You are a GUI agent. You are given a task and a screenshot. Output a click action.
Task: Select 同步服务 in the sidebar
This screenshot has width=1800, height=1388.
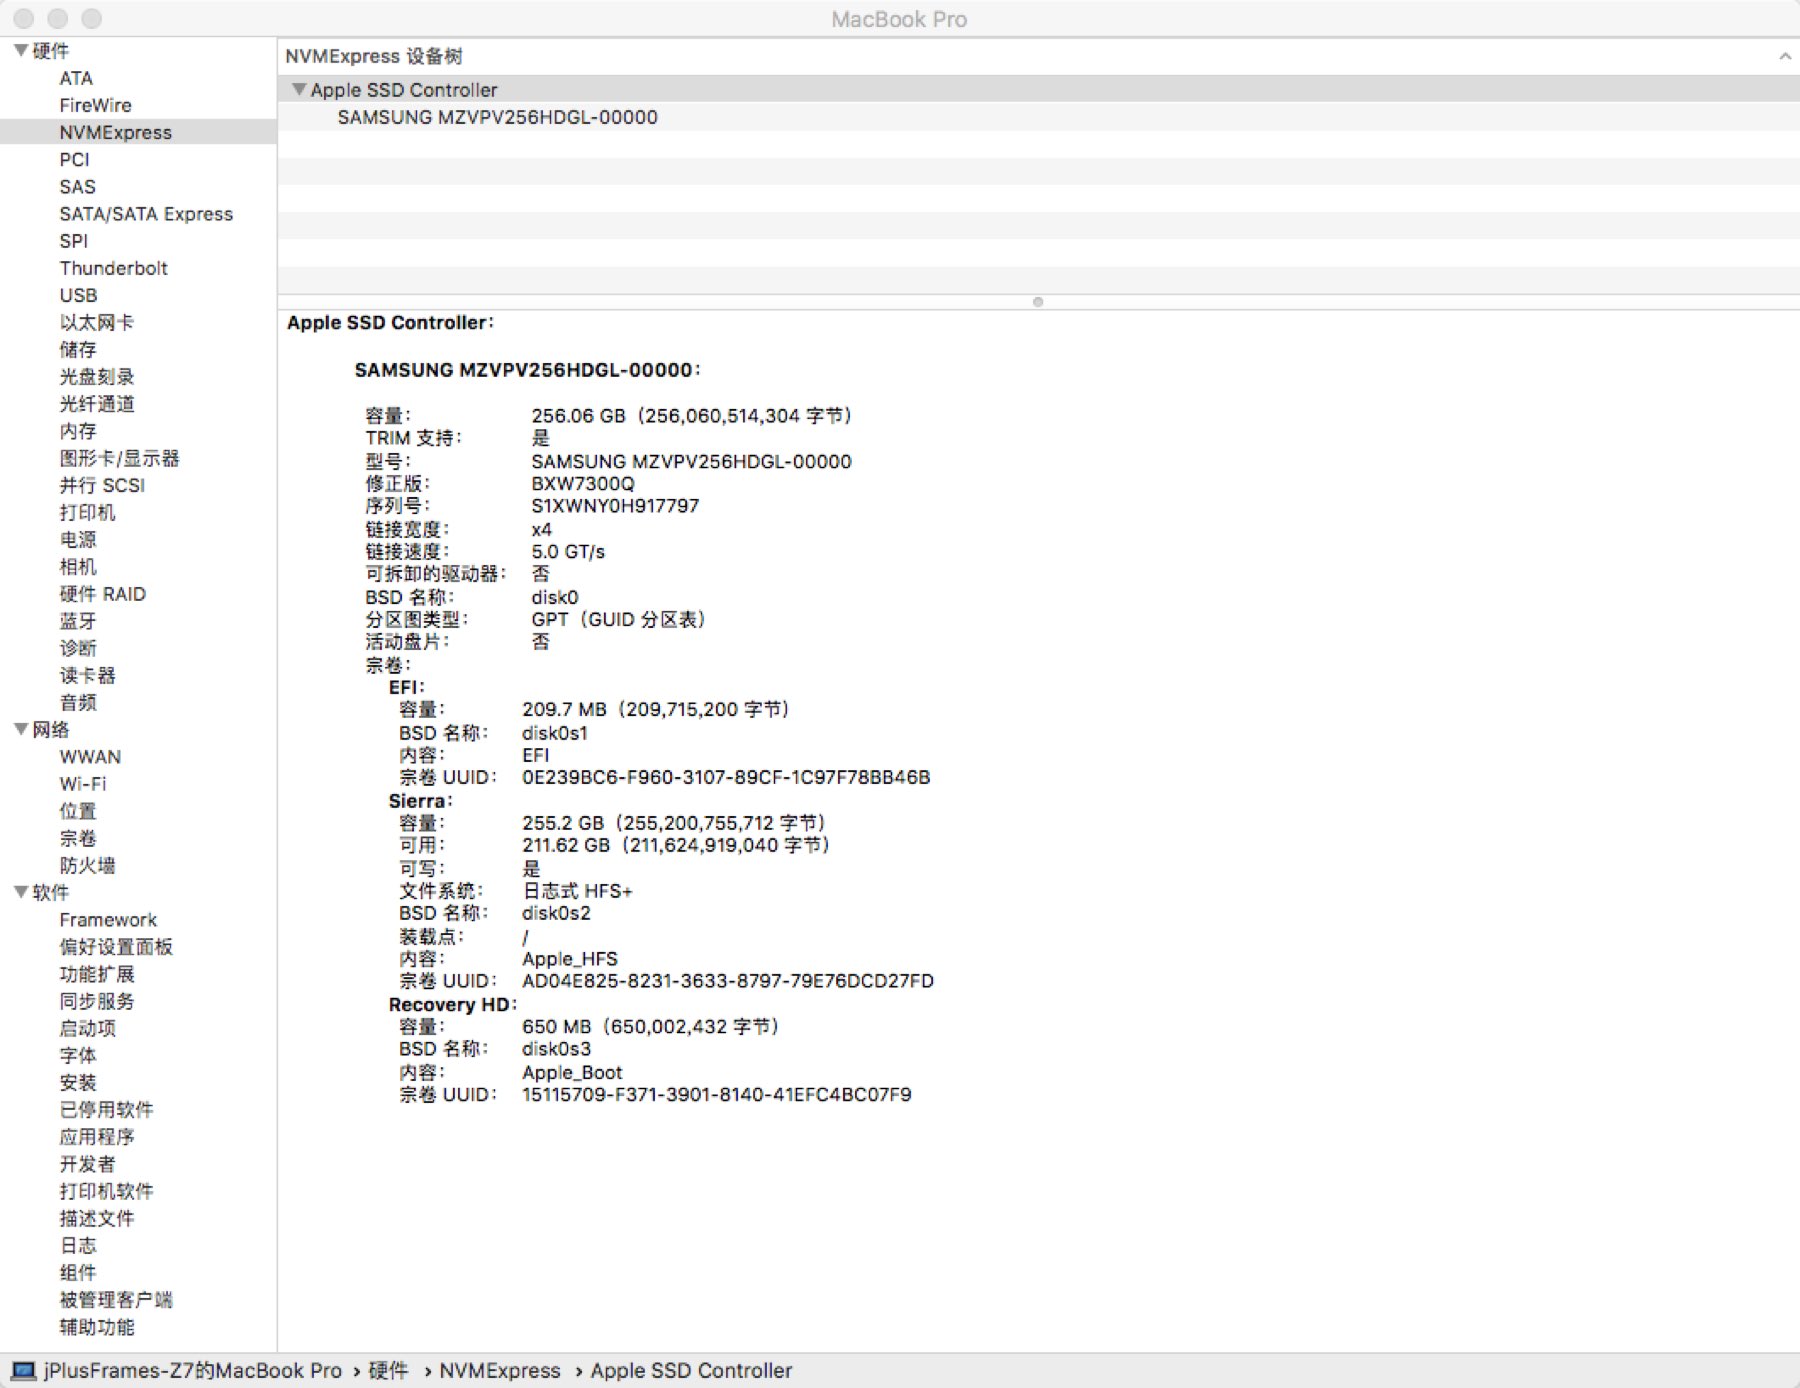96,1001
